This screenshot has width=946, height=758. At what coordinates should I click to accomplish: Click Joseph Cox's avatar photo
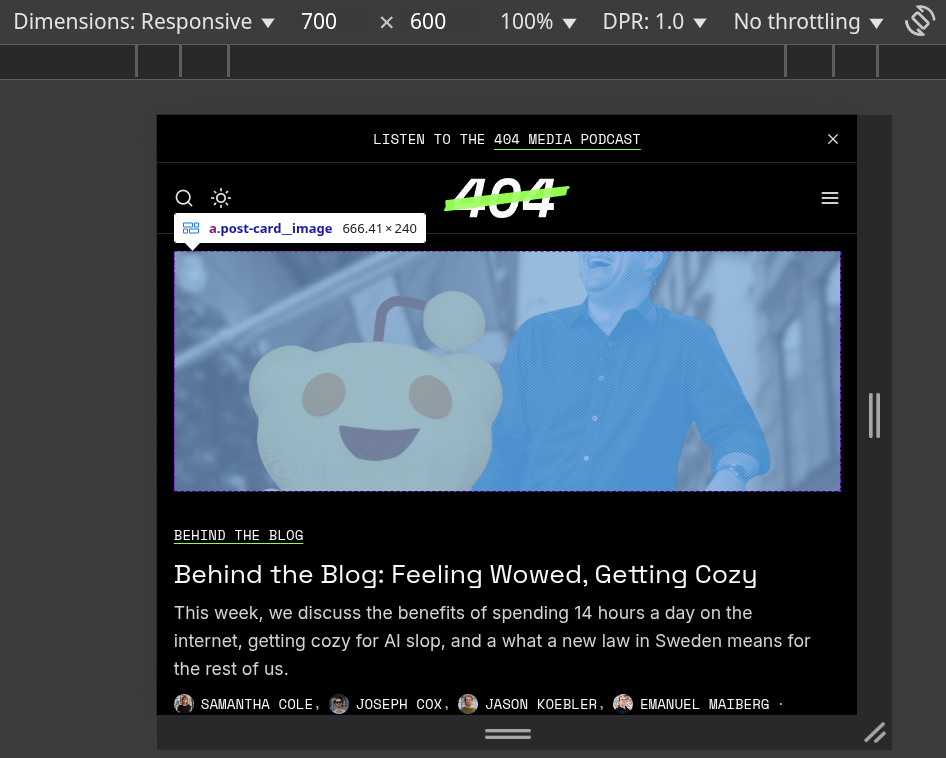pyautogui.click(x=338, y=704)
